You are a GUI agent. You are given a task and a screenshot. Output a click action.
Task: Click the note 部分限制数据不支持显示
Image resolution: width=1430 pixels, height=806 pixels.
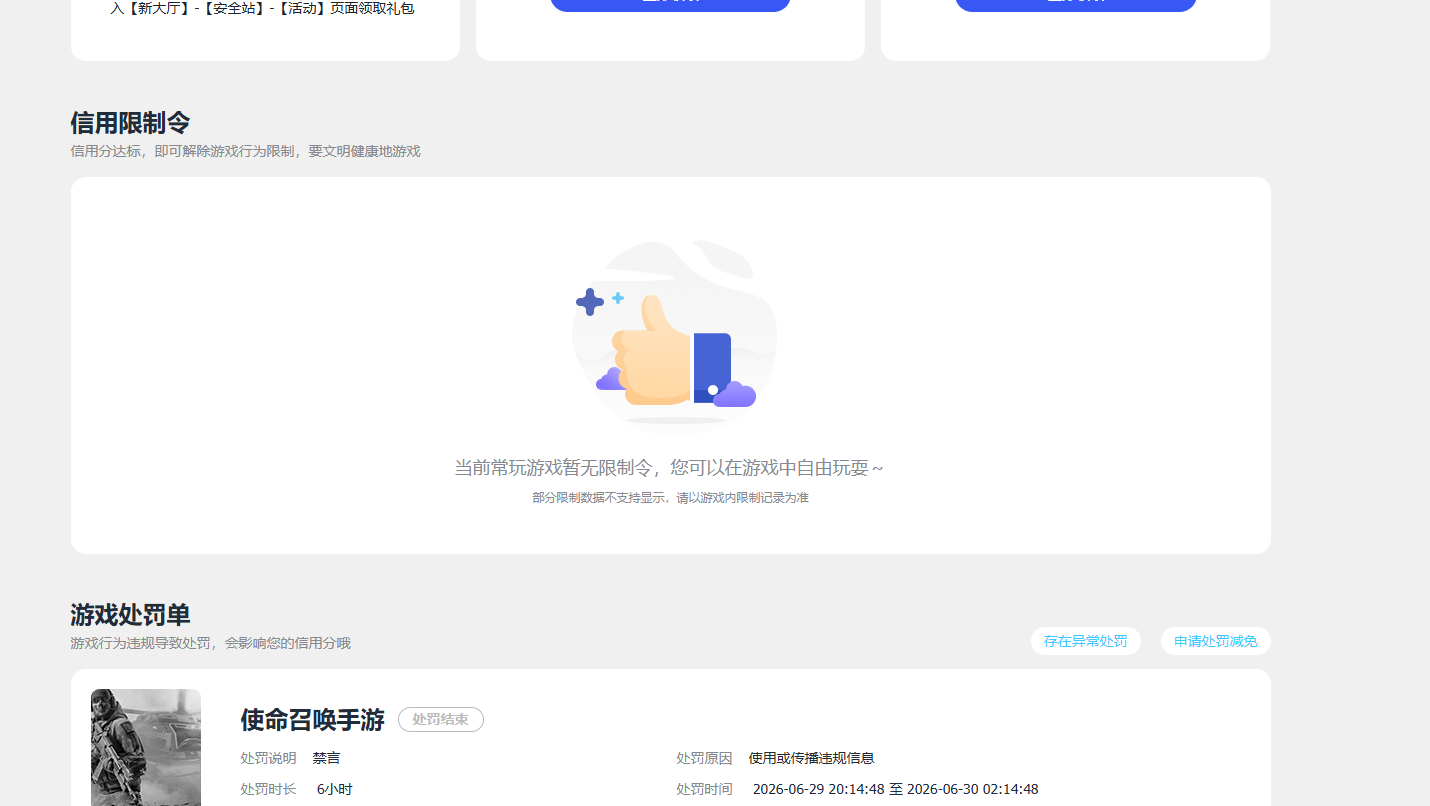[670, 497]
